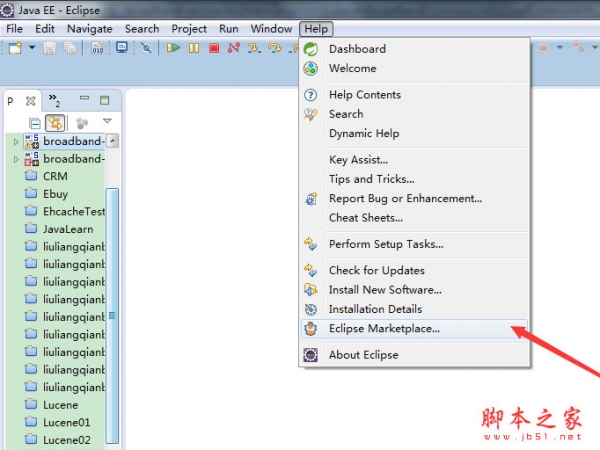600x450 pixels.
Task: Click the Disconnect debug icon
Action: pos(234,48)
